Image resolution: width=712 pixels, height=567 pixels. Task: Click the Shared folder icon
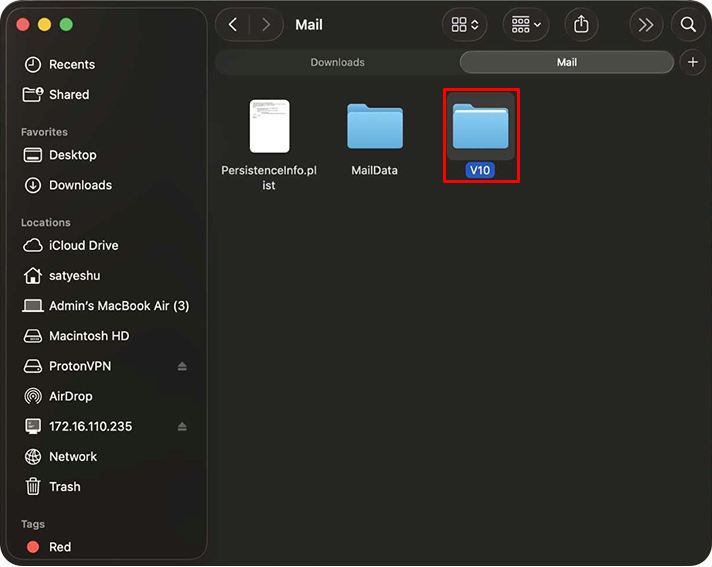pos(33,94)
